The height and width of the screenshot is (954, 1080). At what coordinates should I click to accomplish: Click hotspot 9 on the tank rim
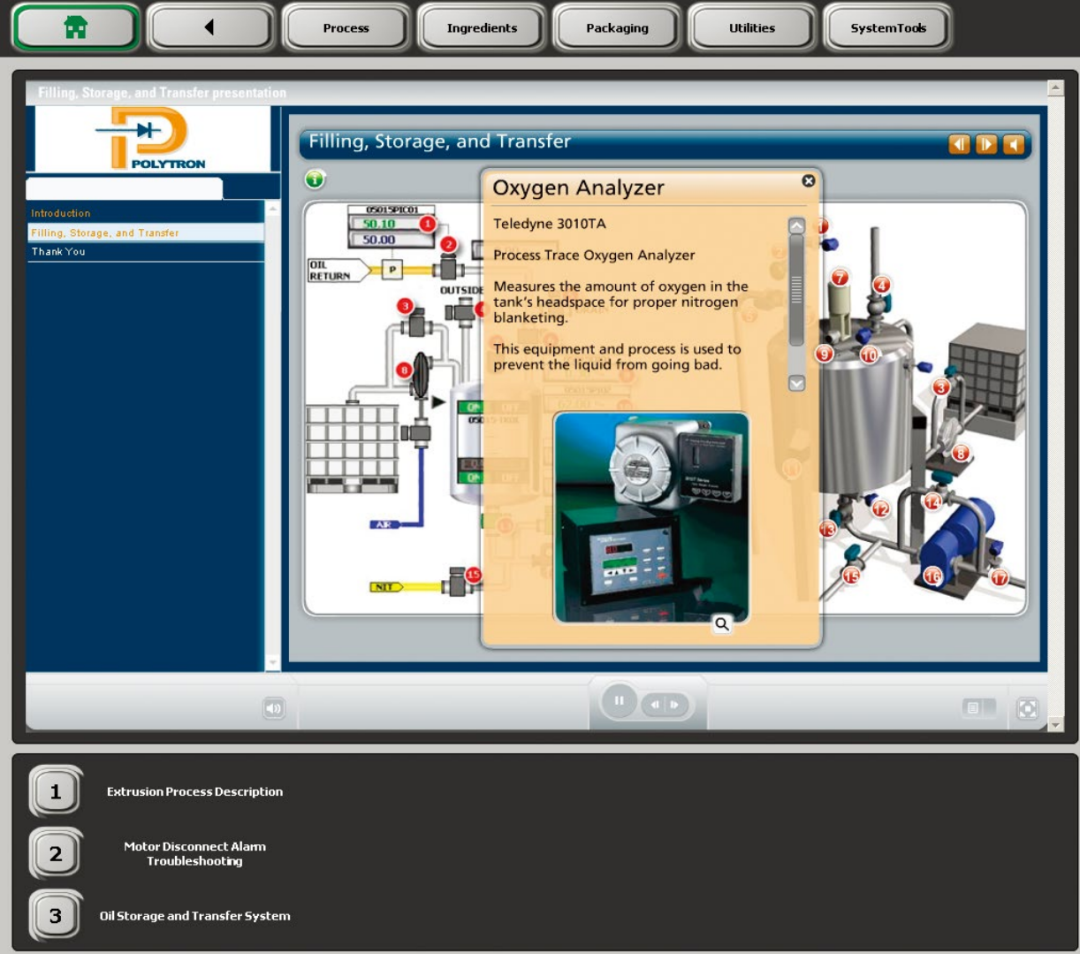[824, 354]
